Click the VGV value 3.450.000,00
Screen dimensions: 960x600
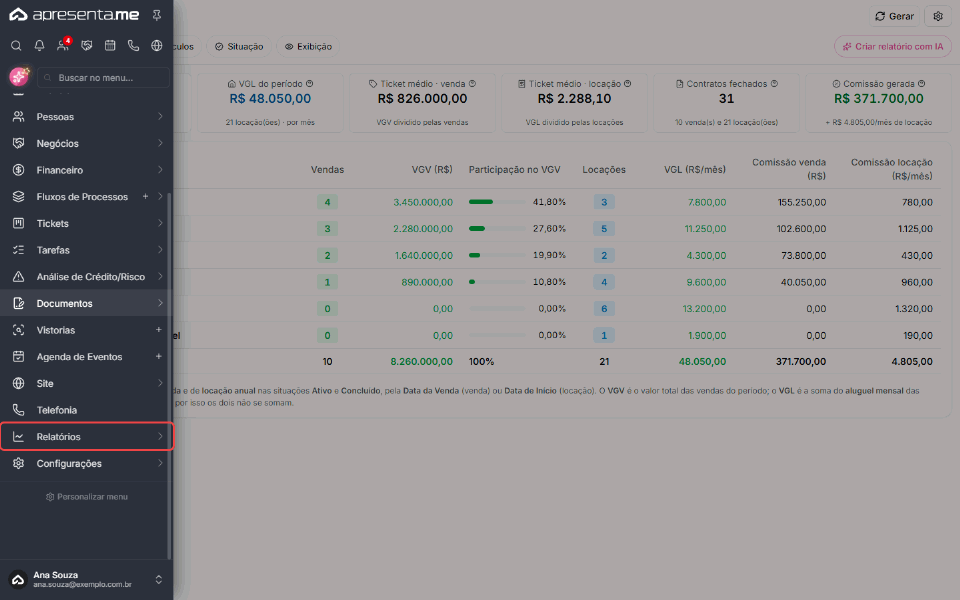pyautogui.click(x=423, y=202)
